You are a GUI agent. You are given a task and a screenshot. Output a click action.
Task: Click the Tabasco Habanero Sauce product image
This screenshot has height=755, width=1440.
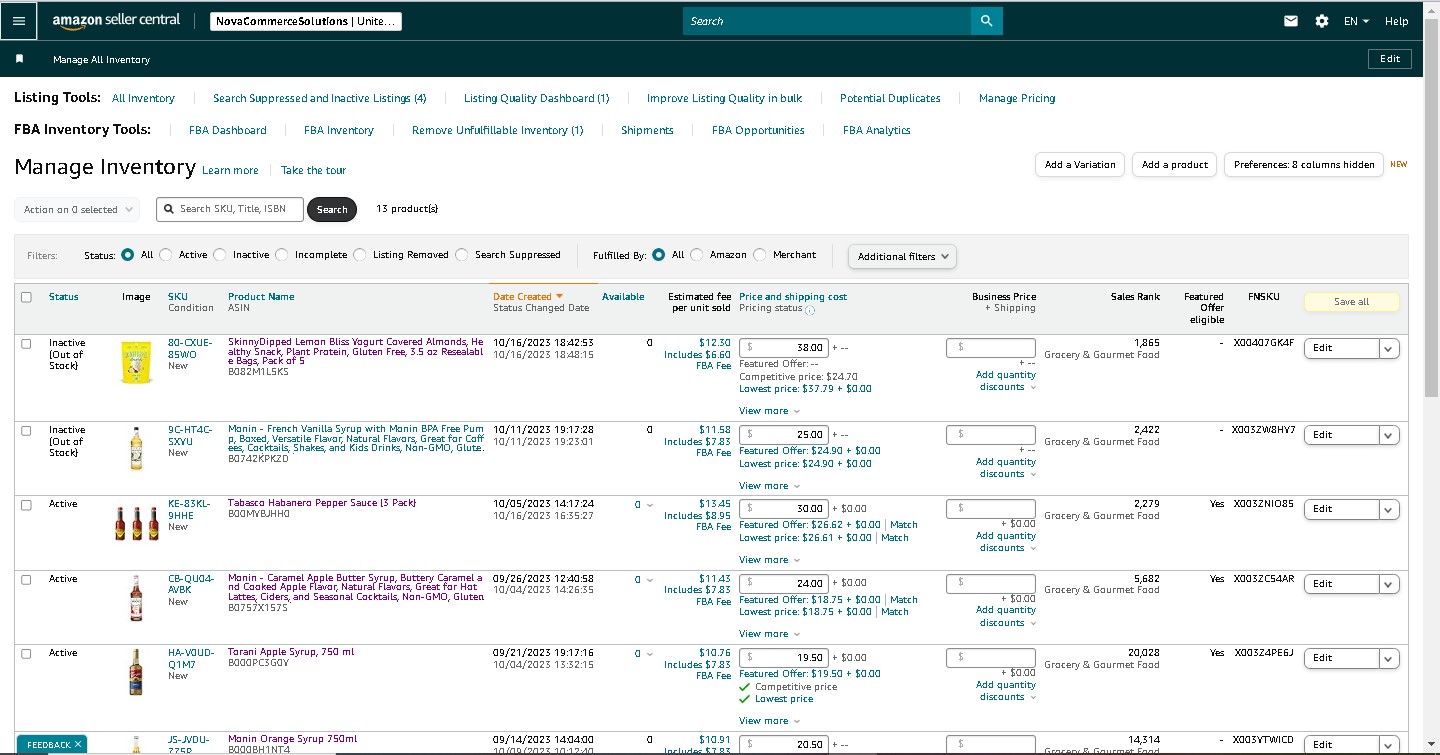pyautogui.click(x=136, y=523)
